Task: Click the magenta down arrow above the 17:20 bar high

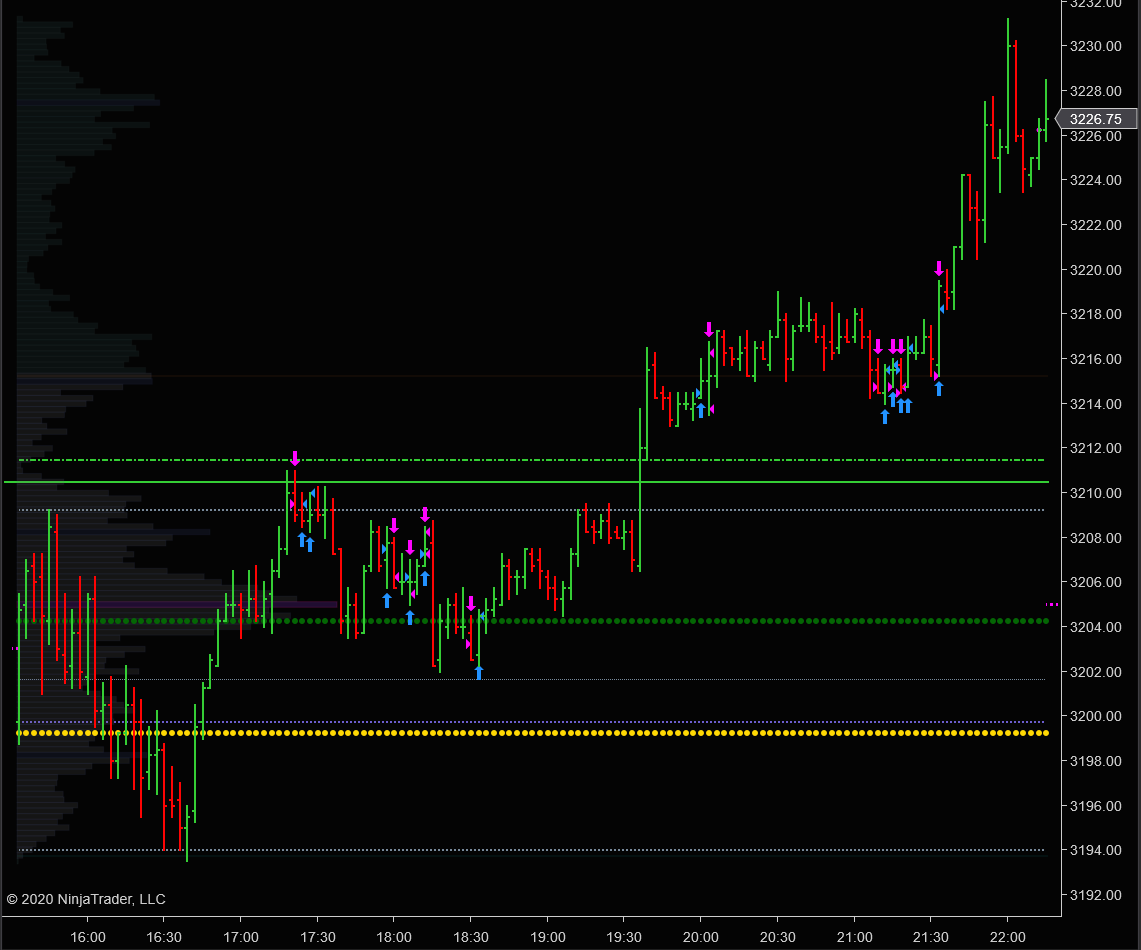Action: pos(295,458)
